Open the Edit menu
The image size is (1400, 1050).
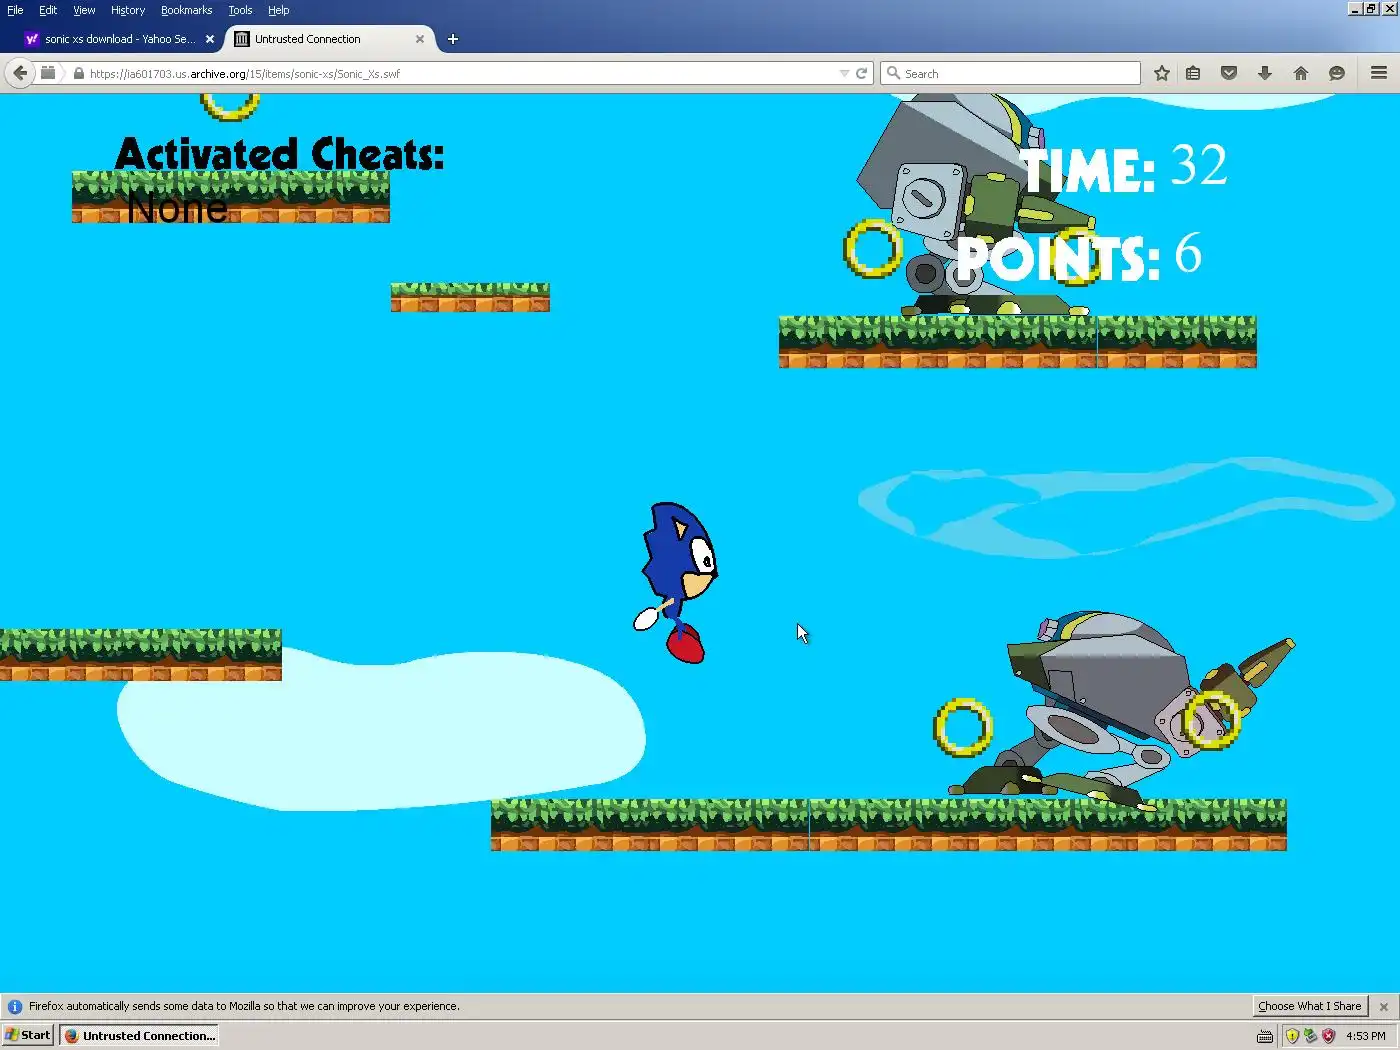(x=48, y=10)
